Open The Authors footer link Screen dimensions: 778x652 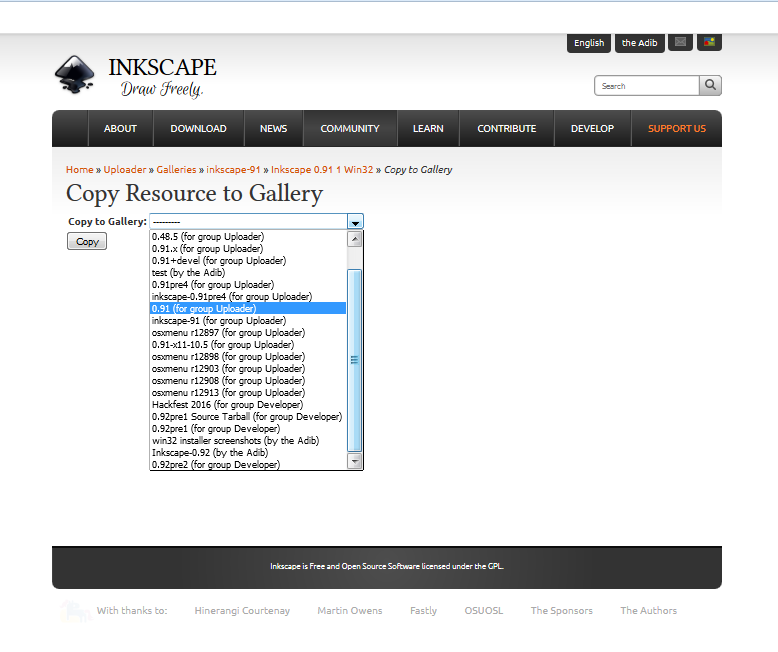(x=648, y=611)
